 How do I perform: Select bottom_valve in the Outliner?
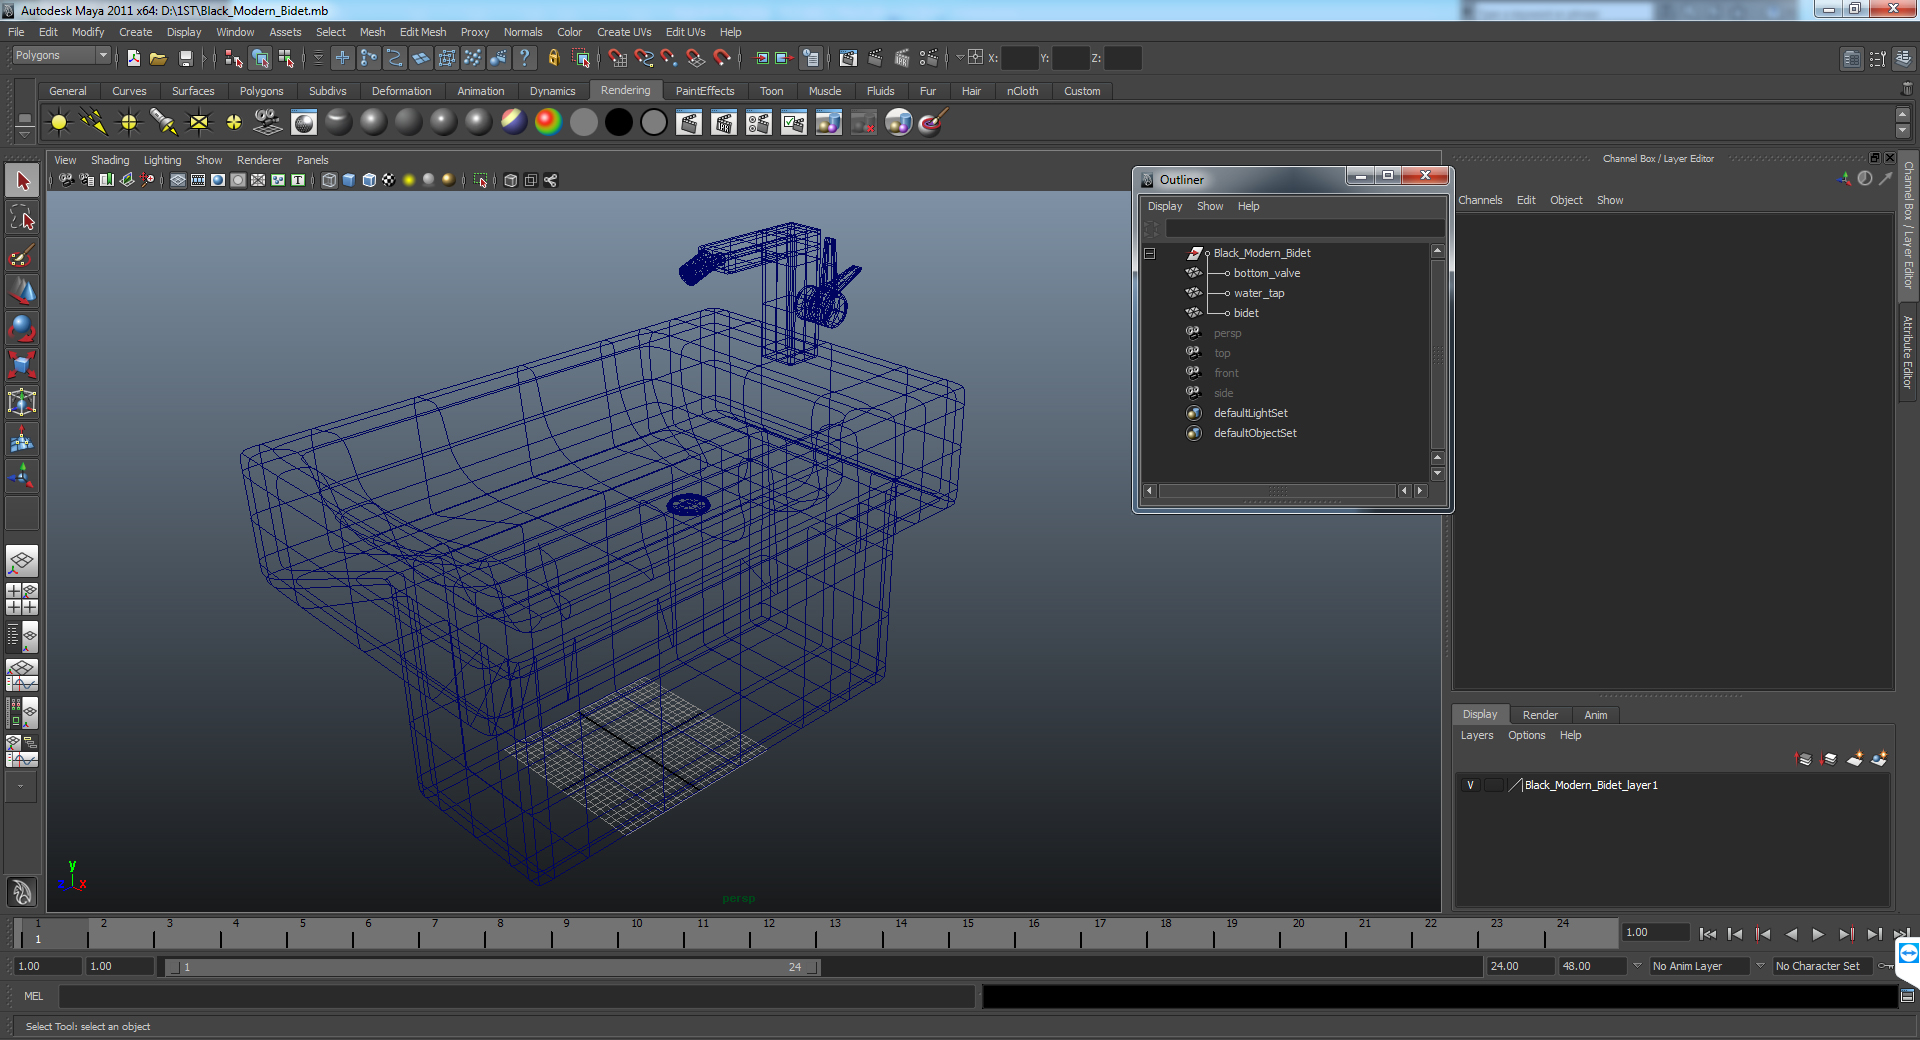1267,273
